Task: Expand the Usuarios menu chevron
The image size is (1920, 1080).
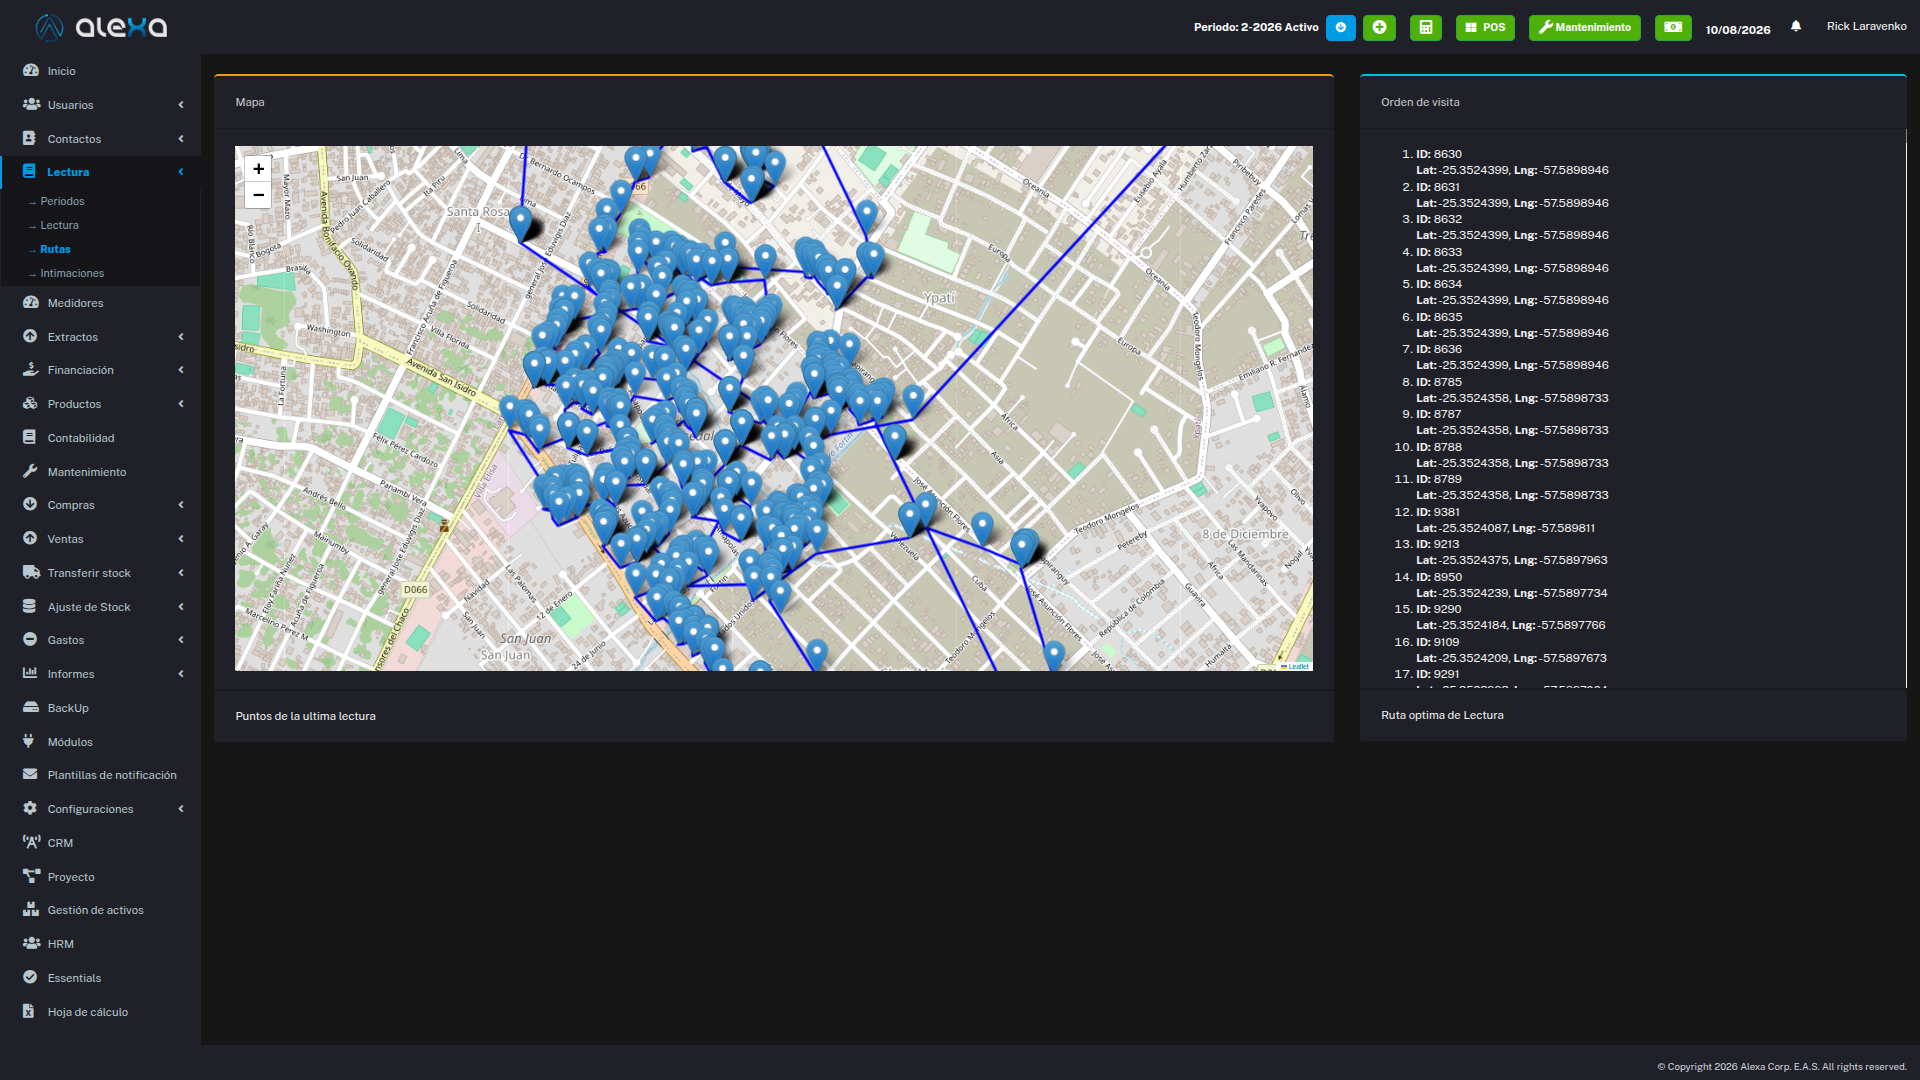Action: point(181,105)
